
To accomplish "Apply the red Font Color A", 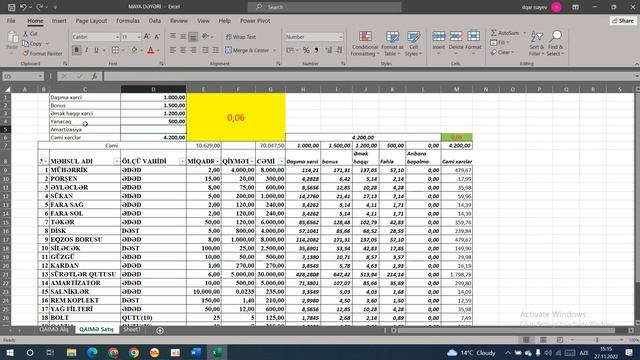I will pos(151,50).
